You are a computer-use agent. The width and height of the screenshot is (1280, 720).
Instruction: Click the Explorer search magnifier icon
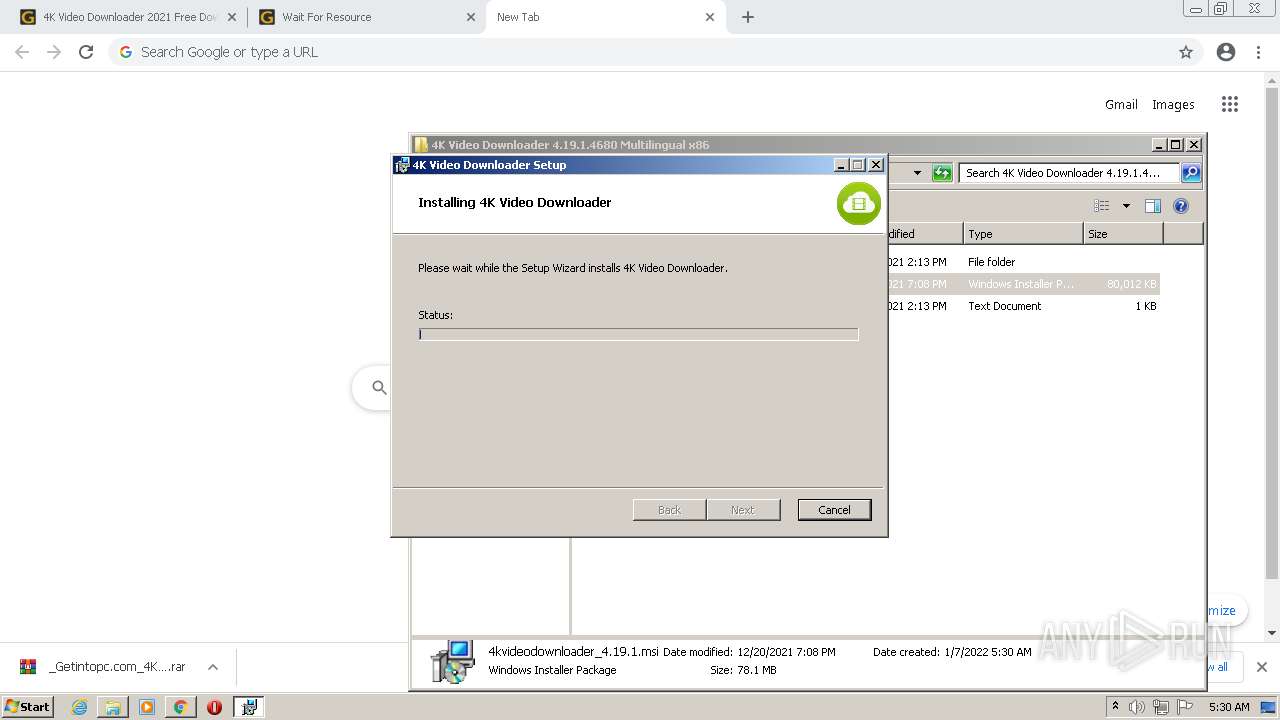click(x=1191, y=173)
